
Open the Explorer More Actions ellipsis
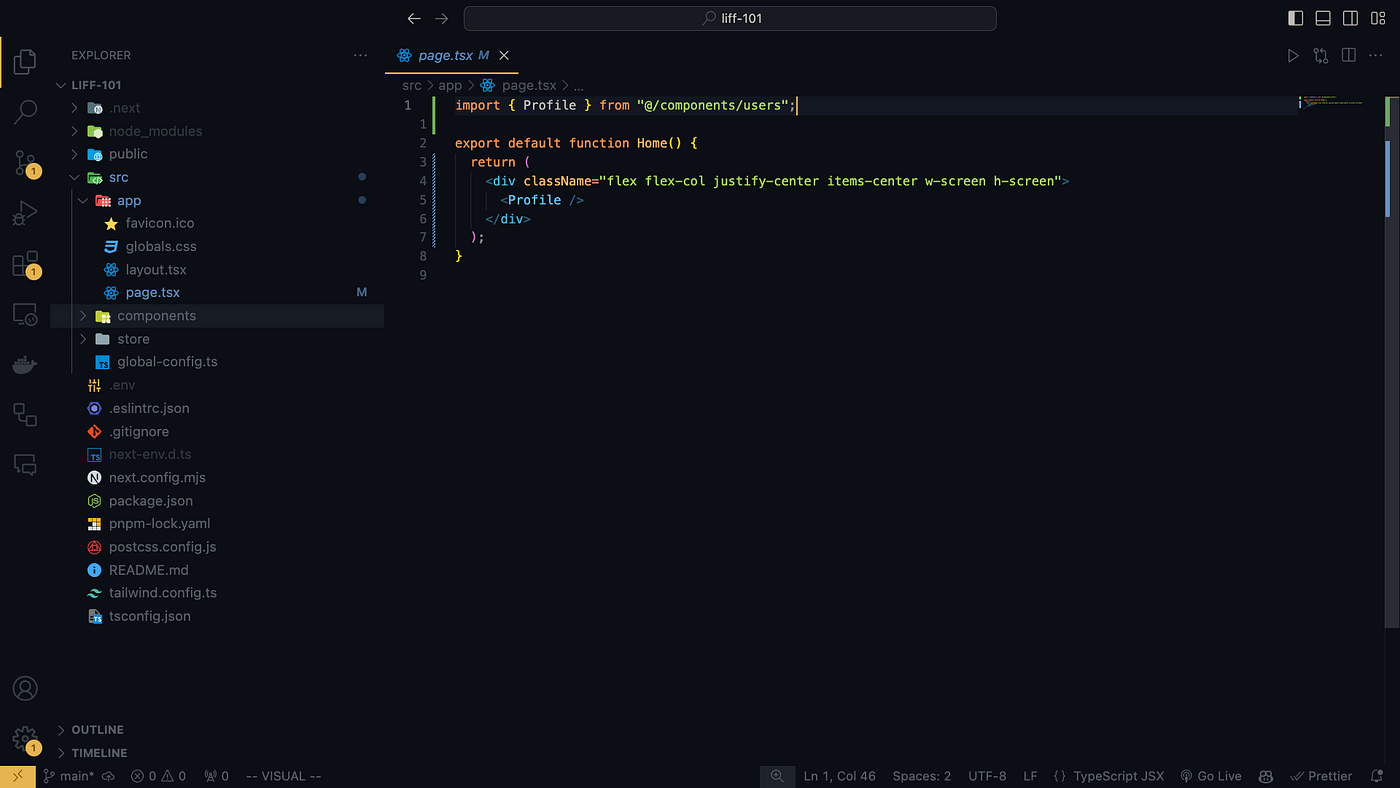tap(360, 55)
